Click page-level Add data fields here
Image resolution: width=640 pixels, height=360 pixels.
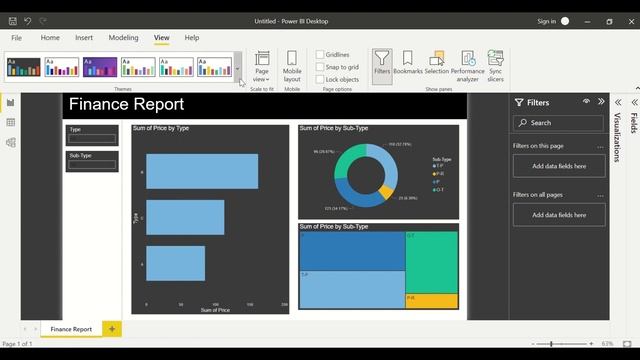coord(559,166)
